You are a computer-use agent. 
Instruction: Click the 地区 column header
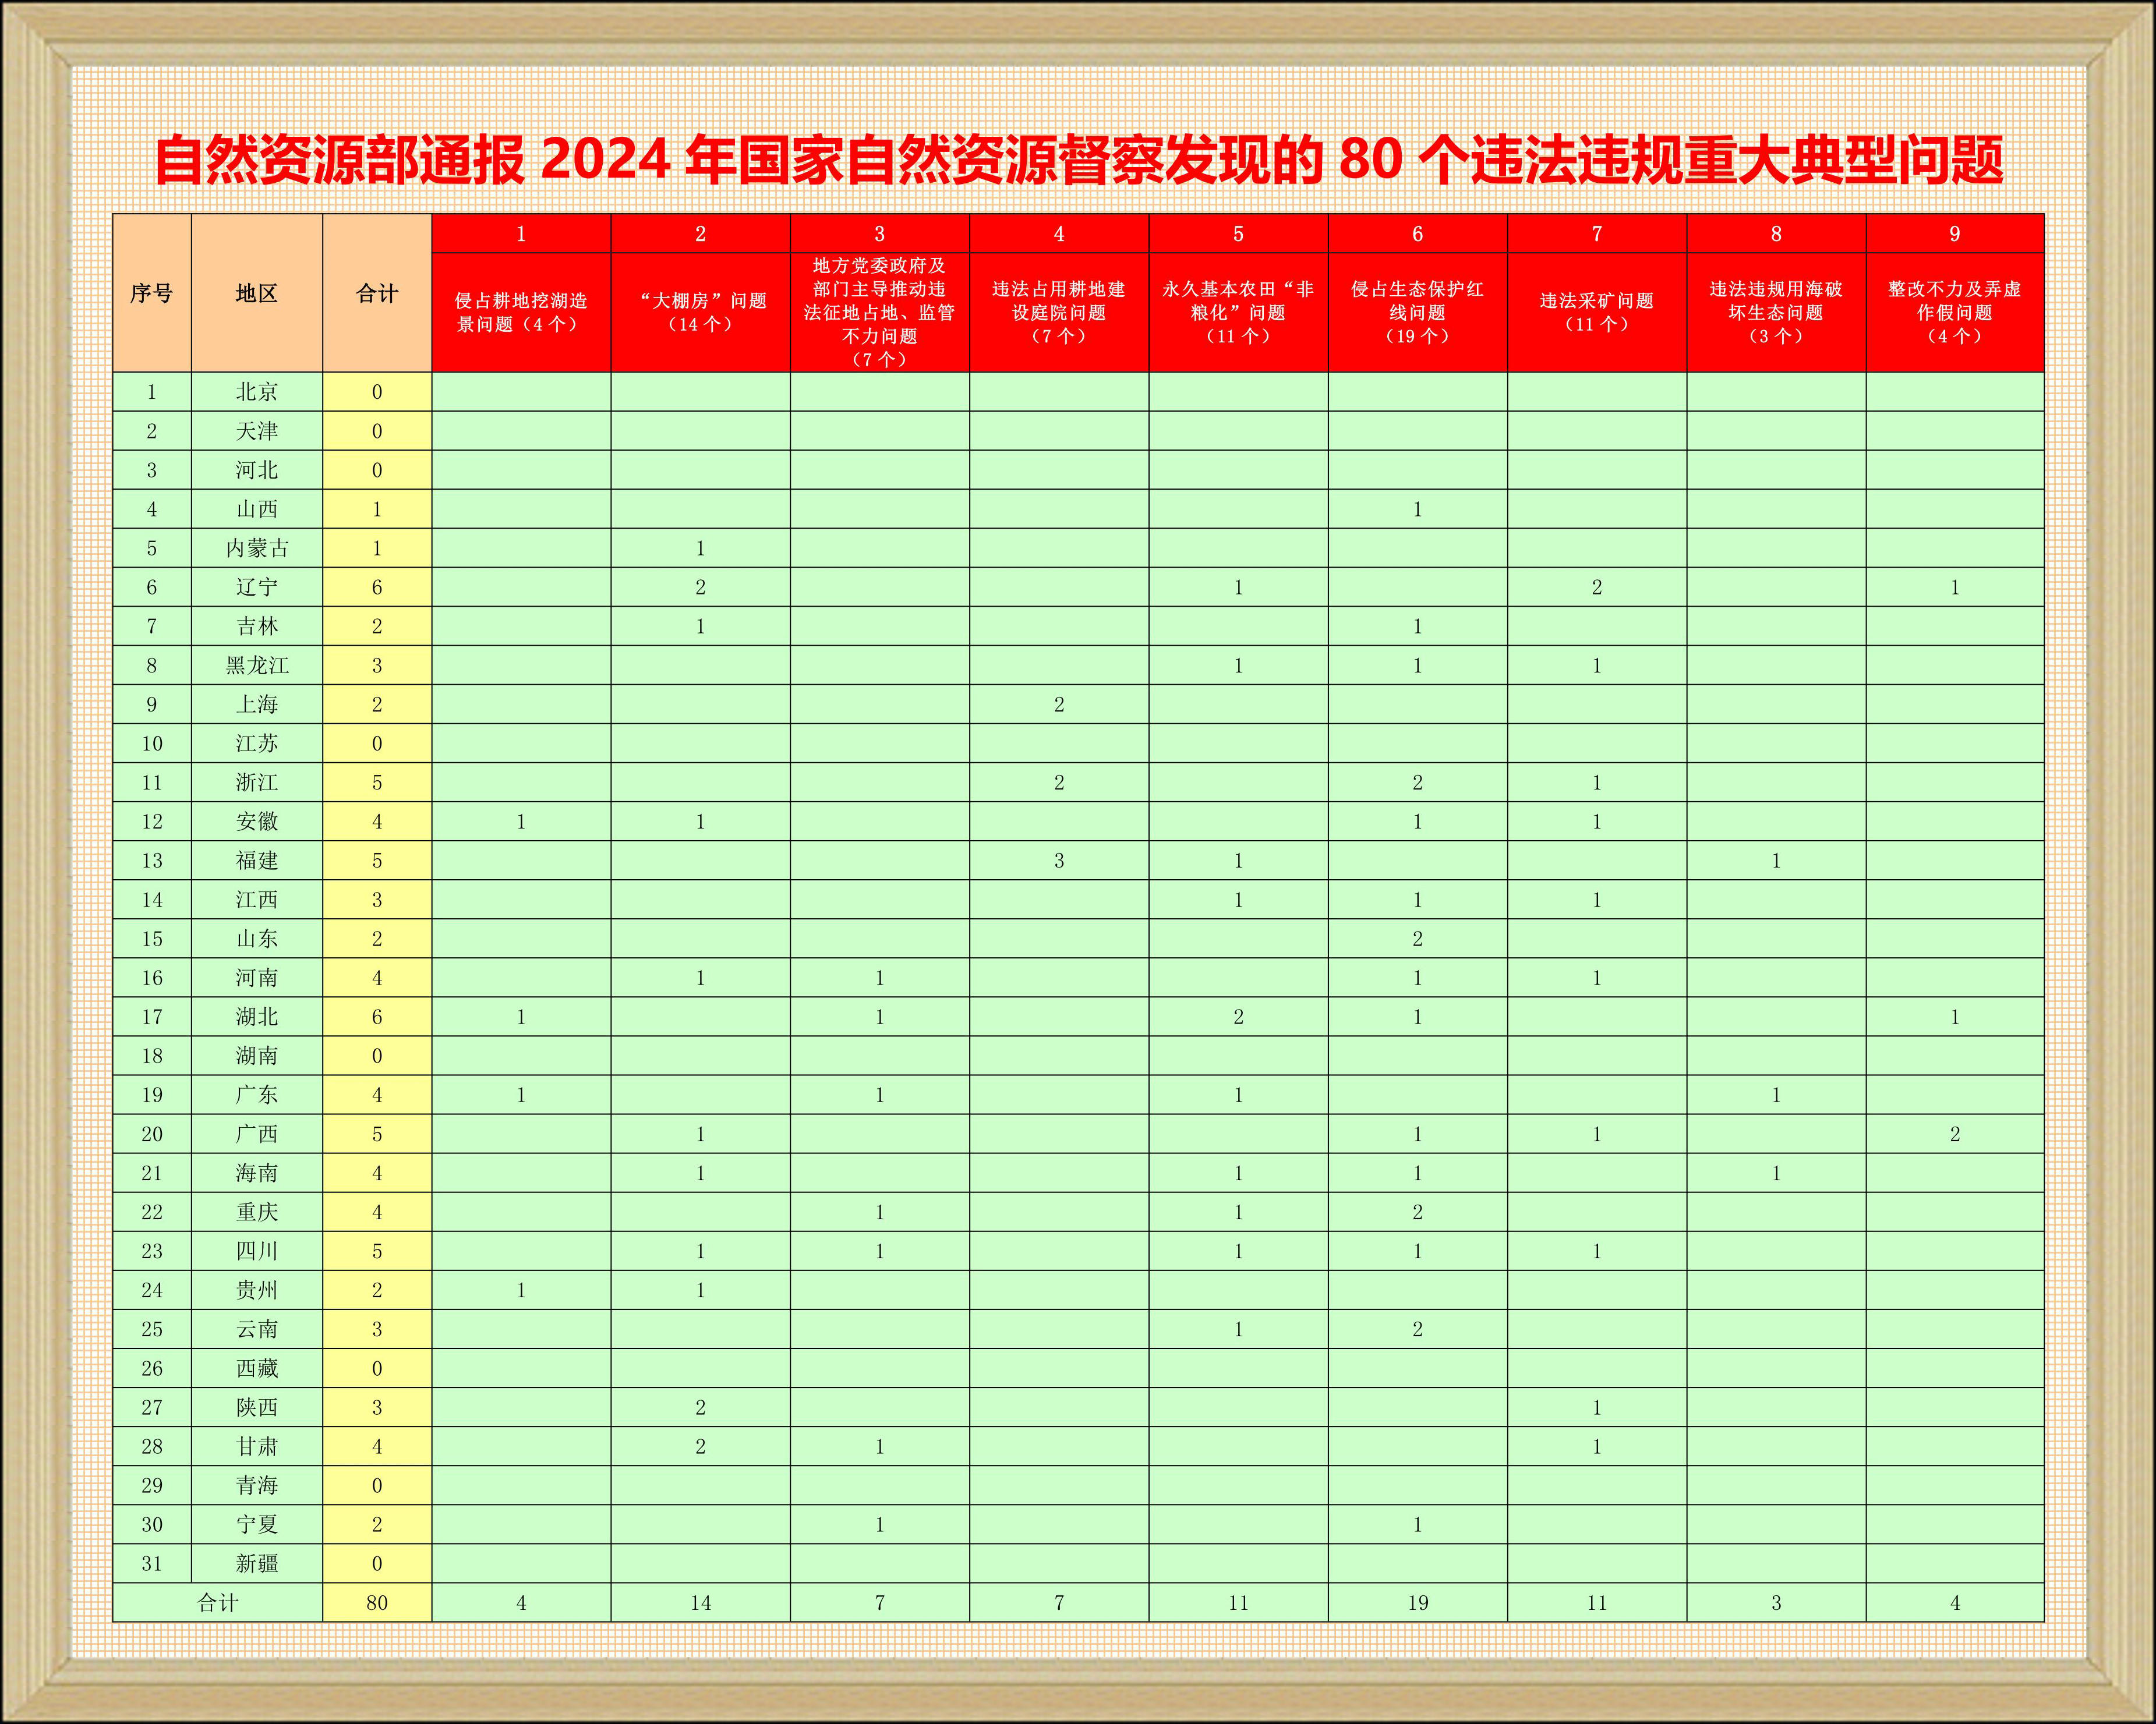click(256, 293)
